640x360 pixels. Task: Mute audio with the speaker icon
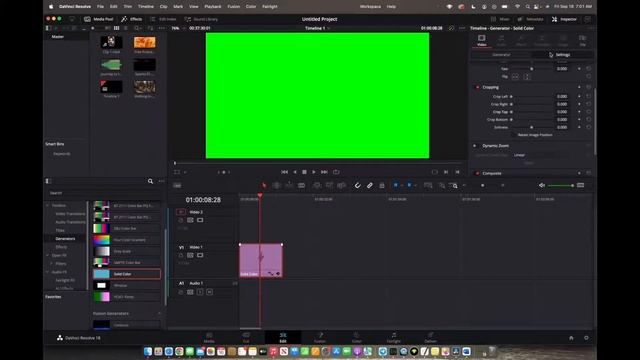pyautogui.click(x=542, y=185)
